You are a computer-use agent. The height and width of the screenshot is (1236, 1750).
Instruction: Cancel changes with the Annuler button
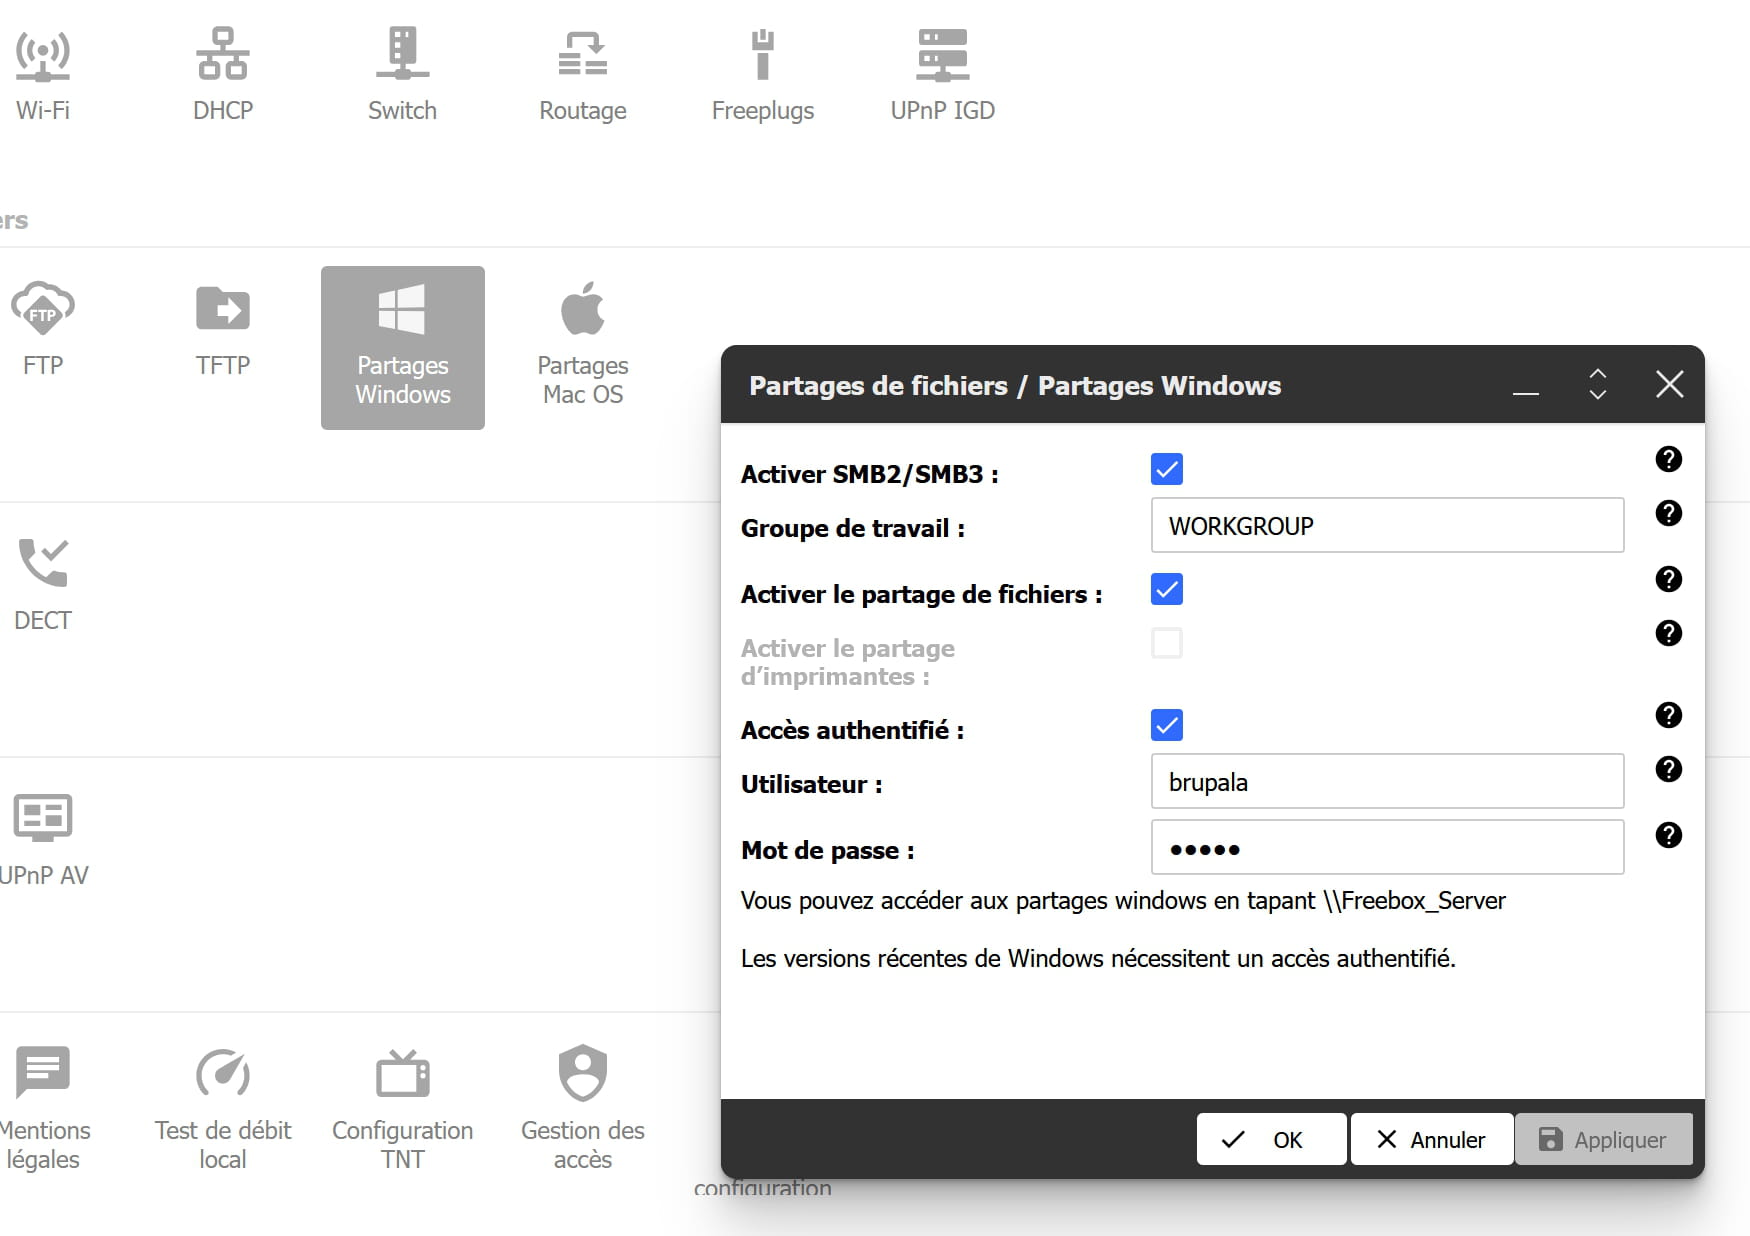pyautogui.click(x=1431, y=1139)
